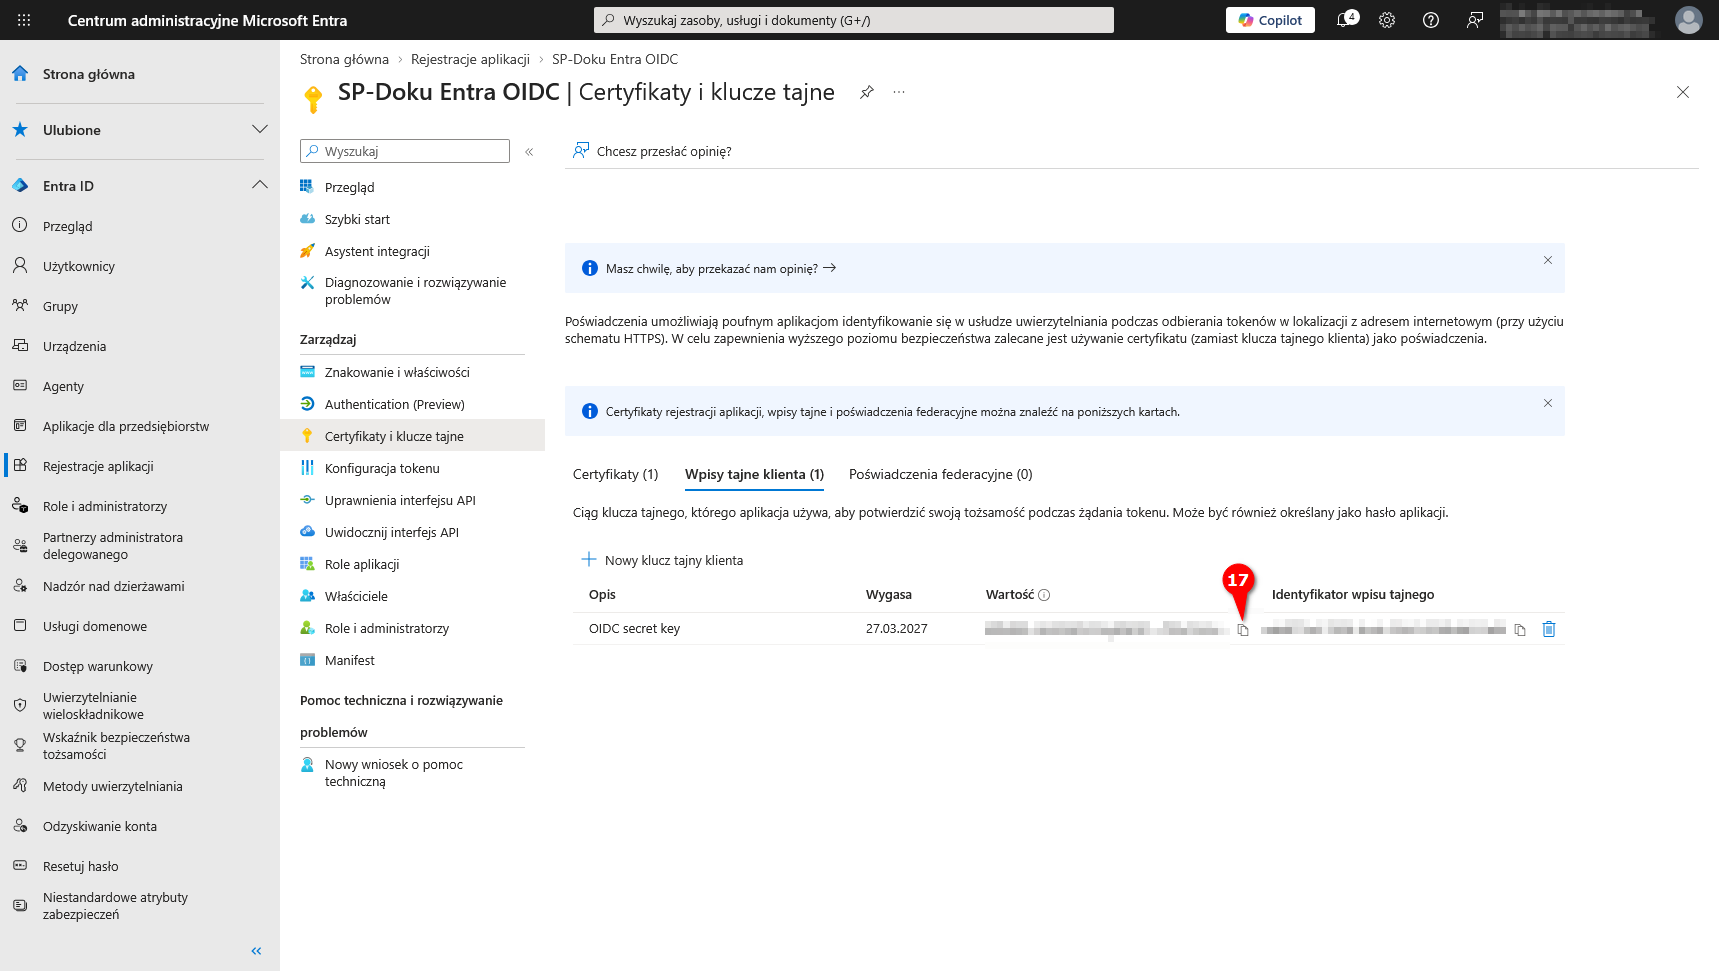This screenshot has height=971, width=1719.
Task: Dismiss the certificates info banner
Action: 1547,403
